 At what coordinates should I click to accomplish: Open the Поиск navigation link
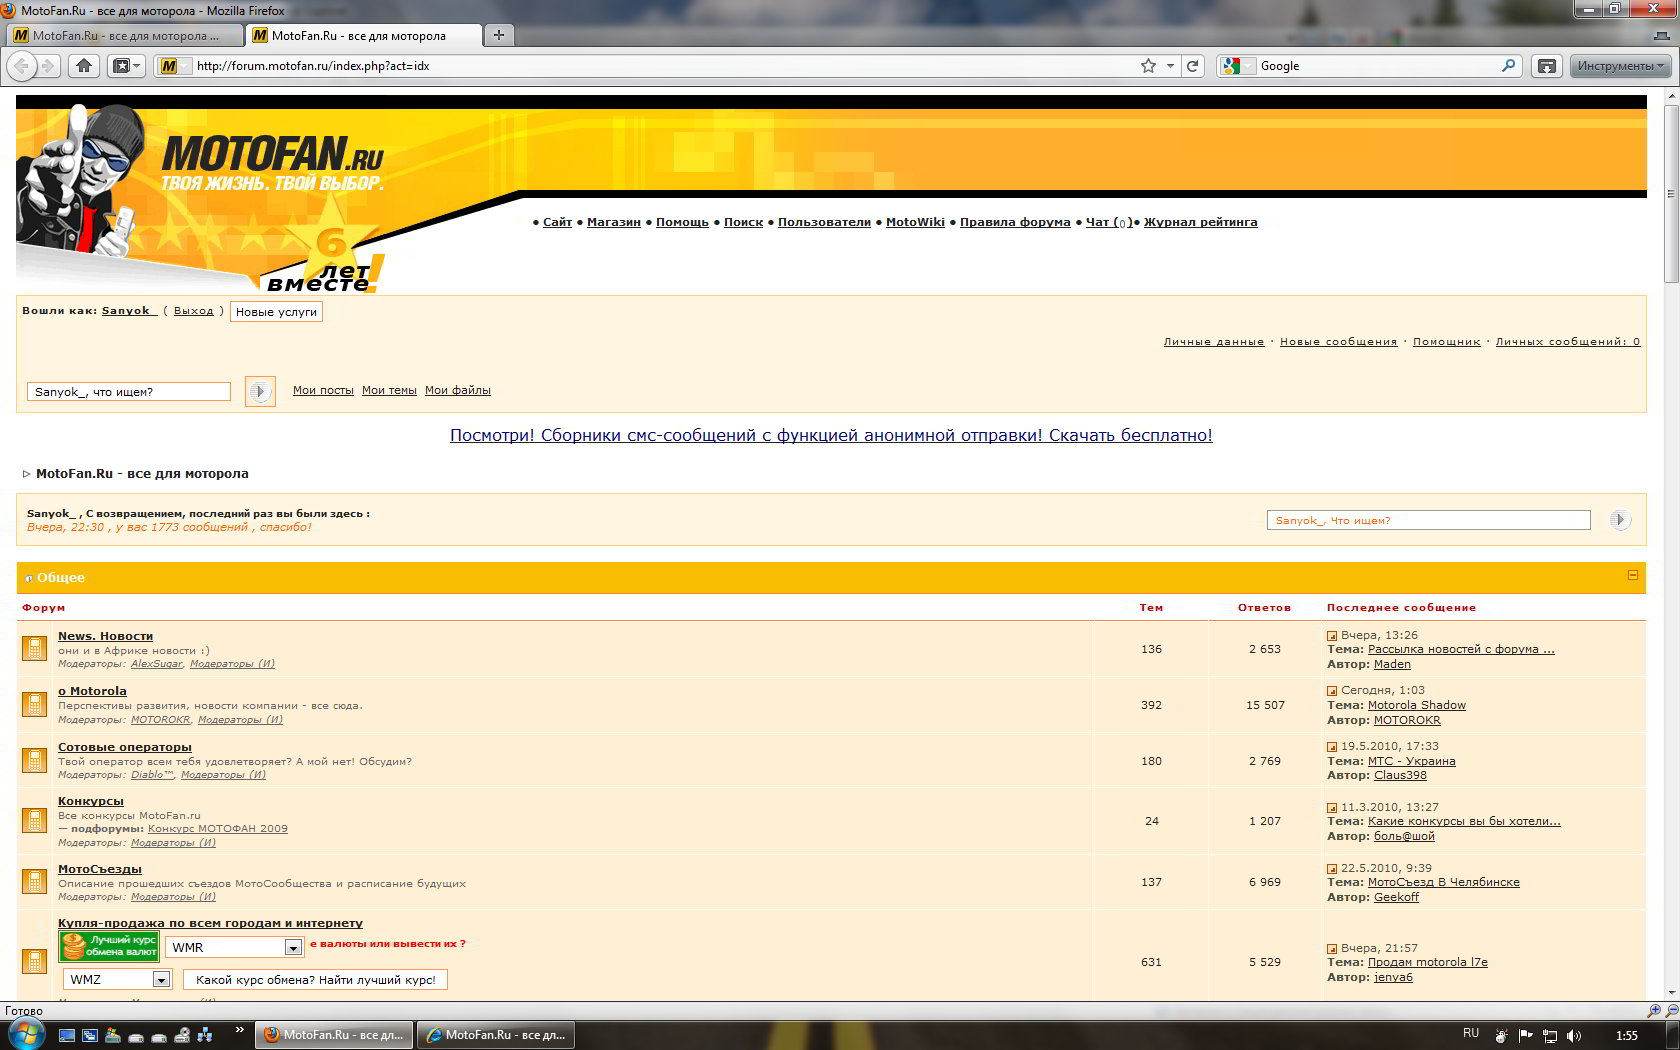click(743, 222)
